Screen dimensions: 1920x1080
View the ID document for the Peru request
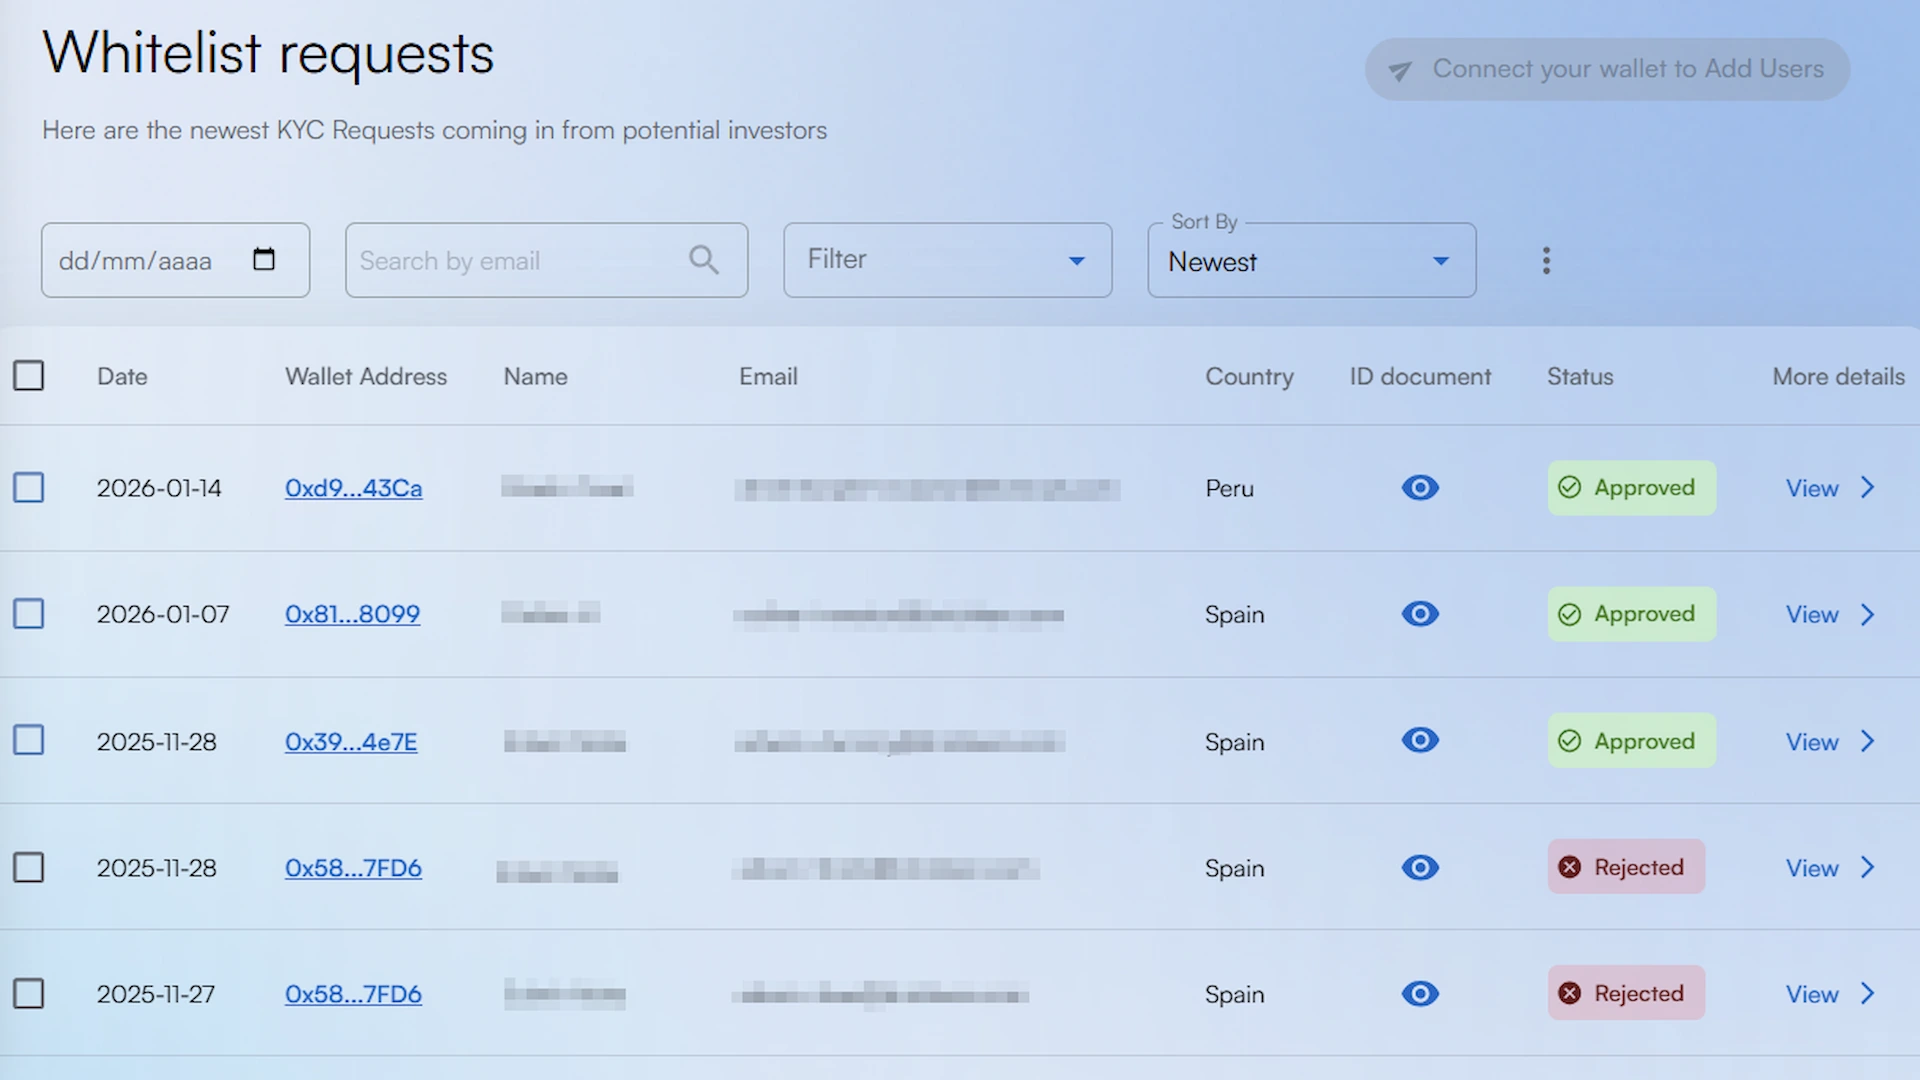(1419, 488)
